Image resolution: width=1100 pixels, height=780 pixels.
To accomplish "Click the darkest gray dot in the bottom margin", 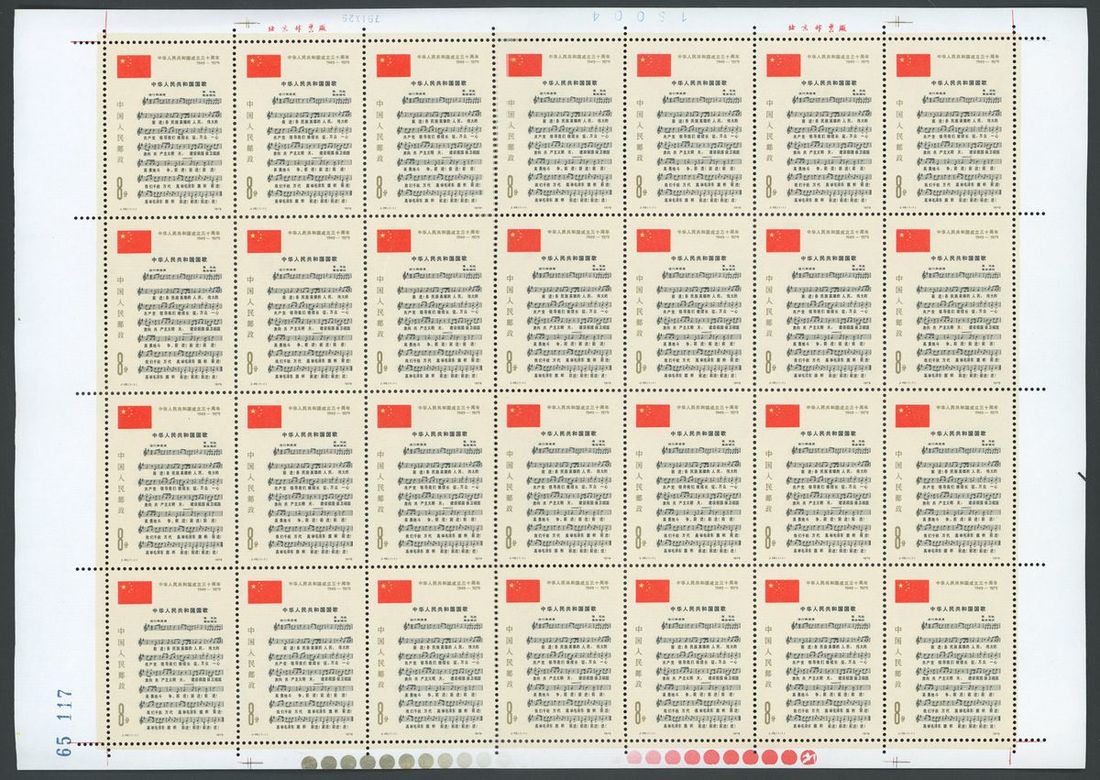I will [310, 763].
